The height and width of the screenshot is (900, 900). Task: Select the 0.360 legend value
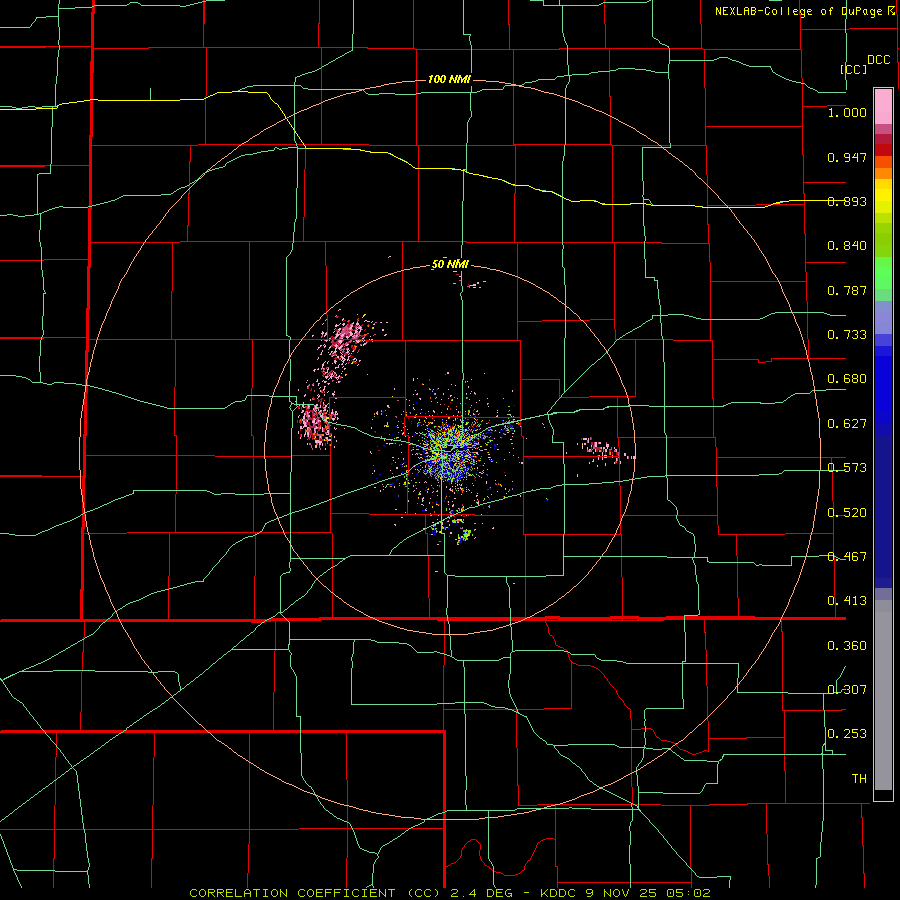click(847, 646)
